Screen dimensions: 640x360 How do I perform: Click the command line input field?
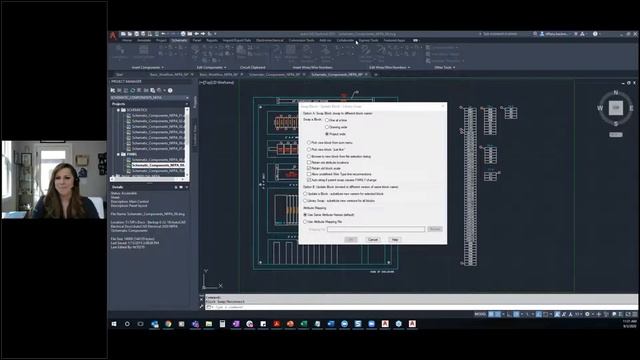click(x=420, y=307)
